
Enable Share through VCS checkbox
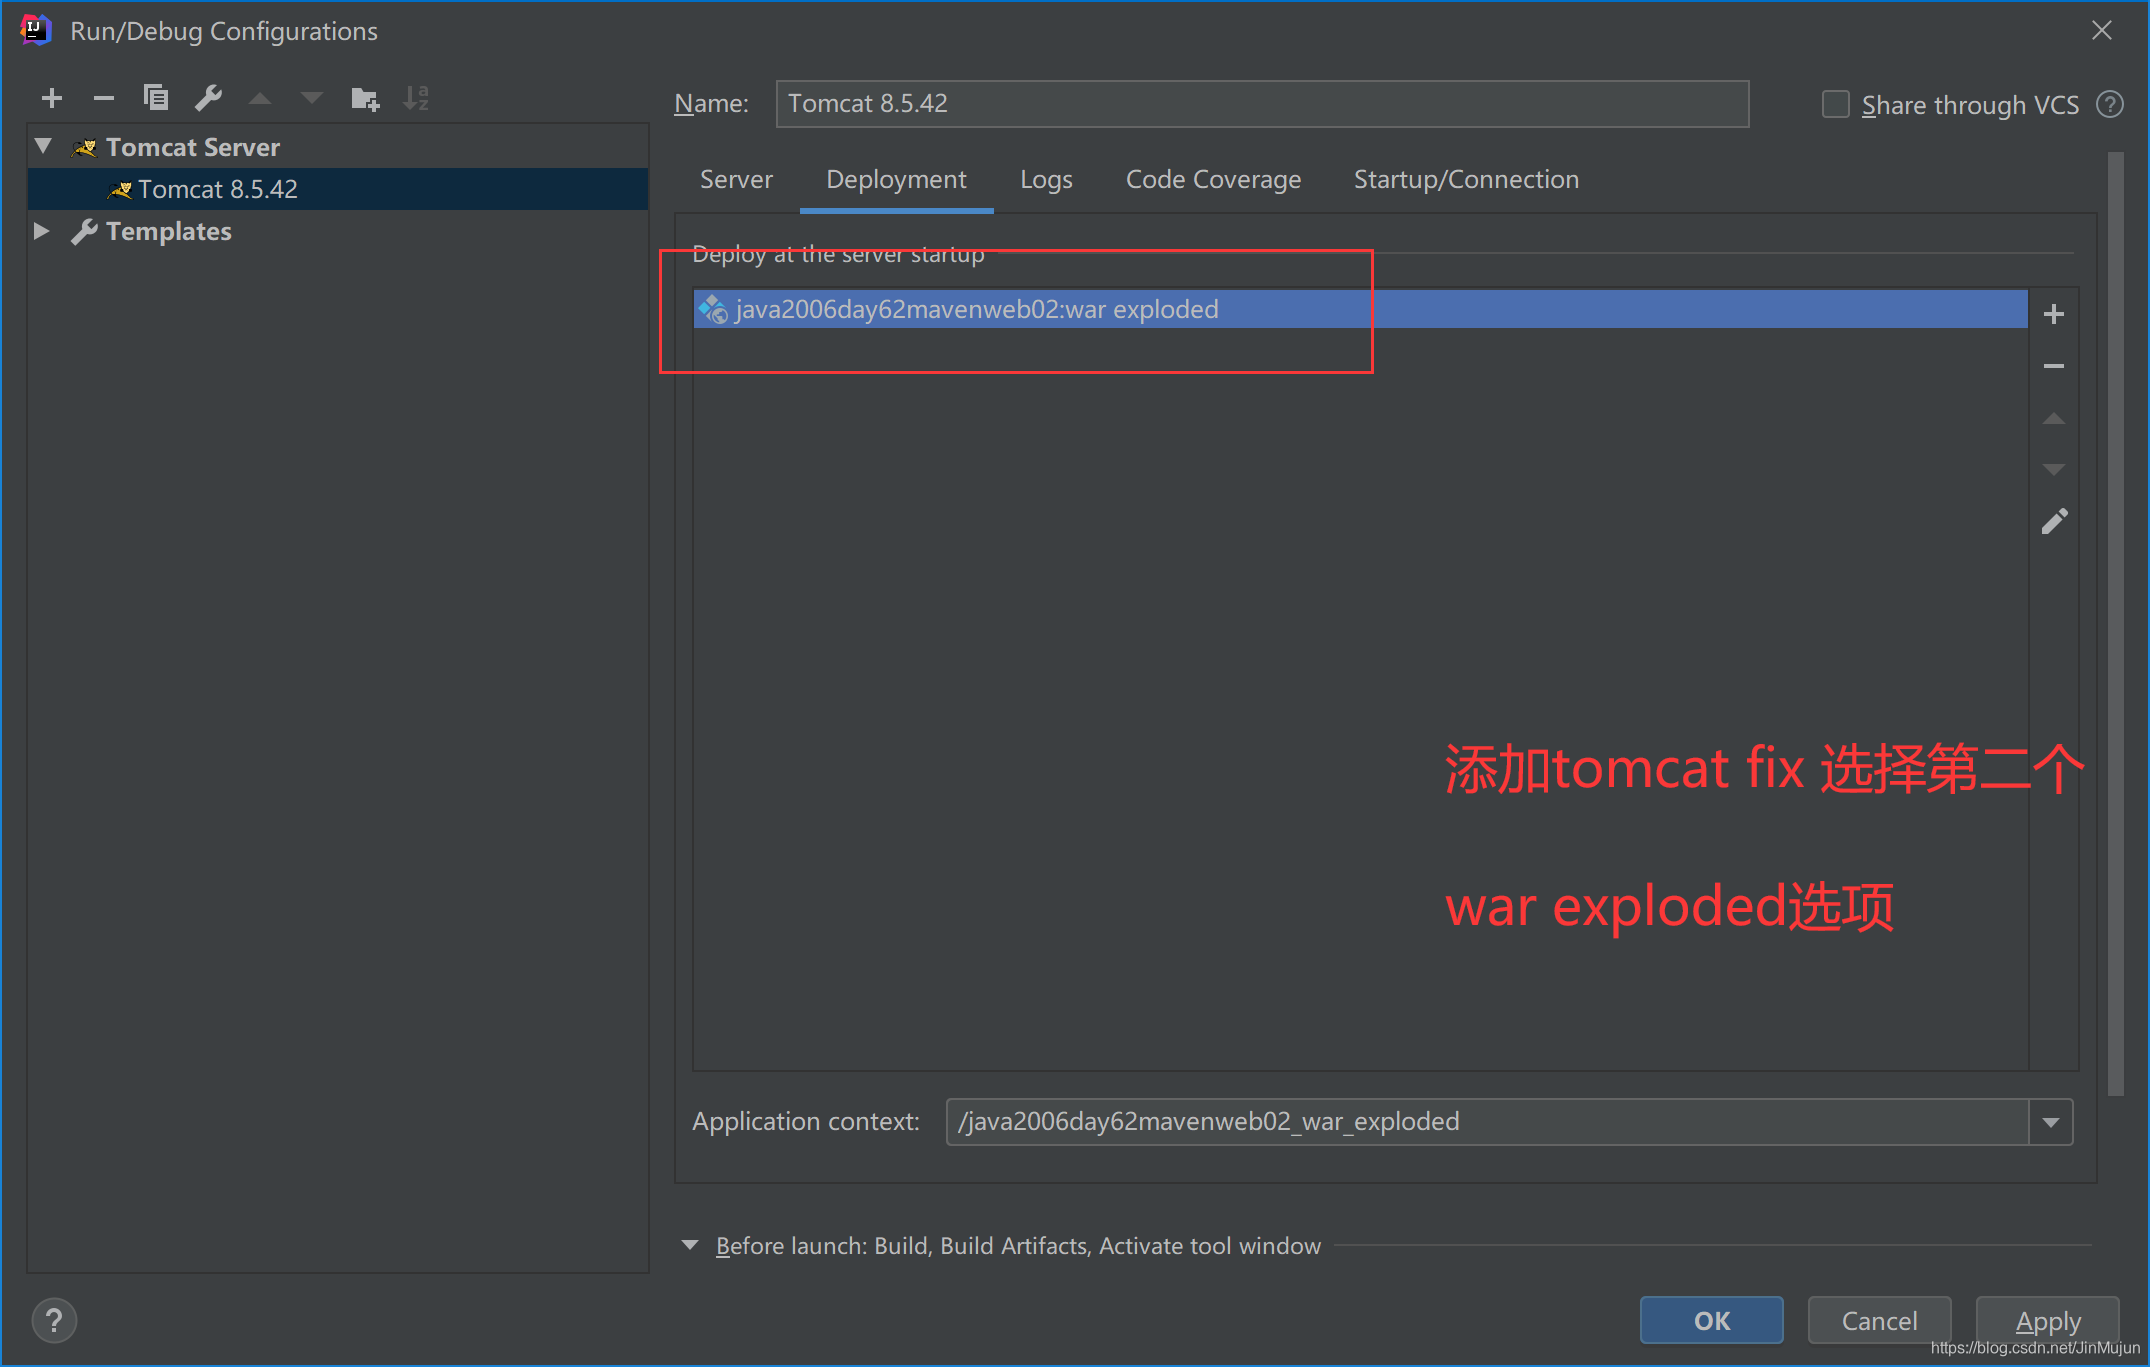(x=1835, y=104)
